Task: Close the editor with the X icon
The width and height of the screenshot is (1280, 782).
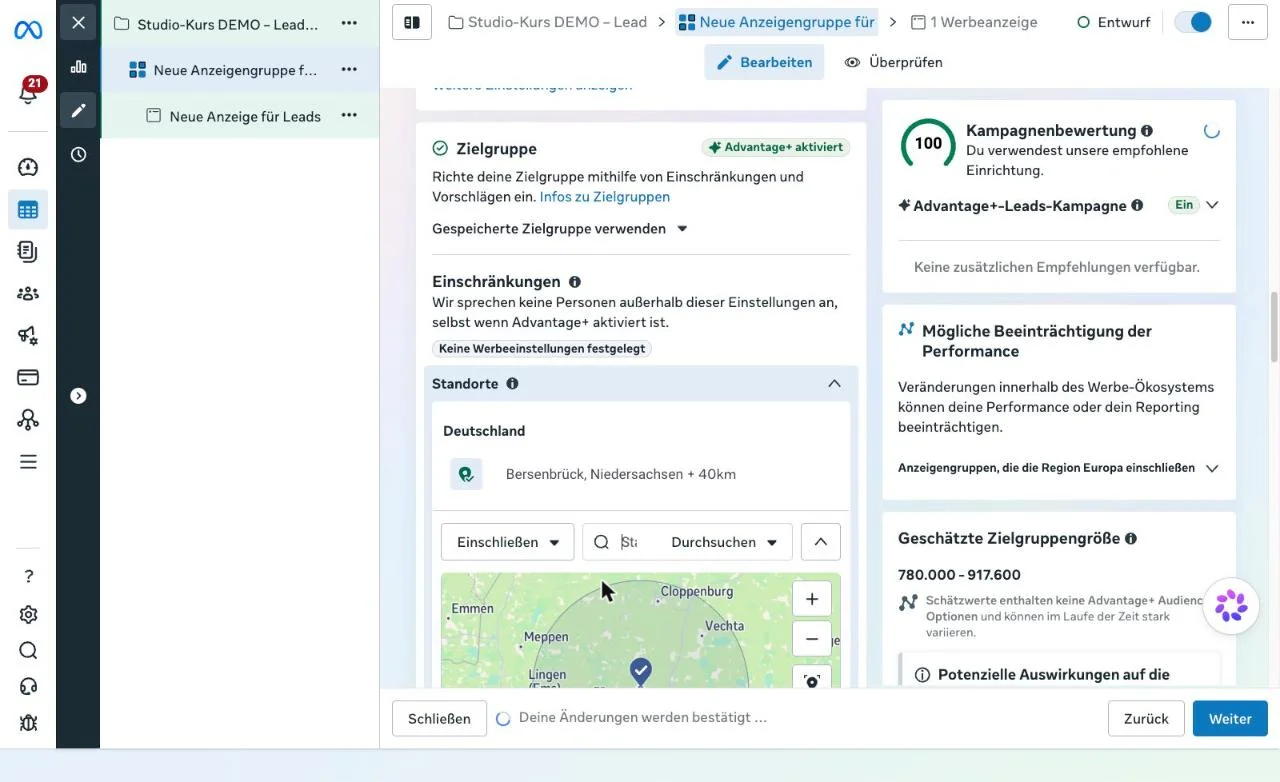Action: (x=78, y=22)
